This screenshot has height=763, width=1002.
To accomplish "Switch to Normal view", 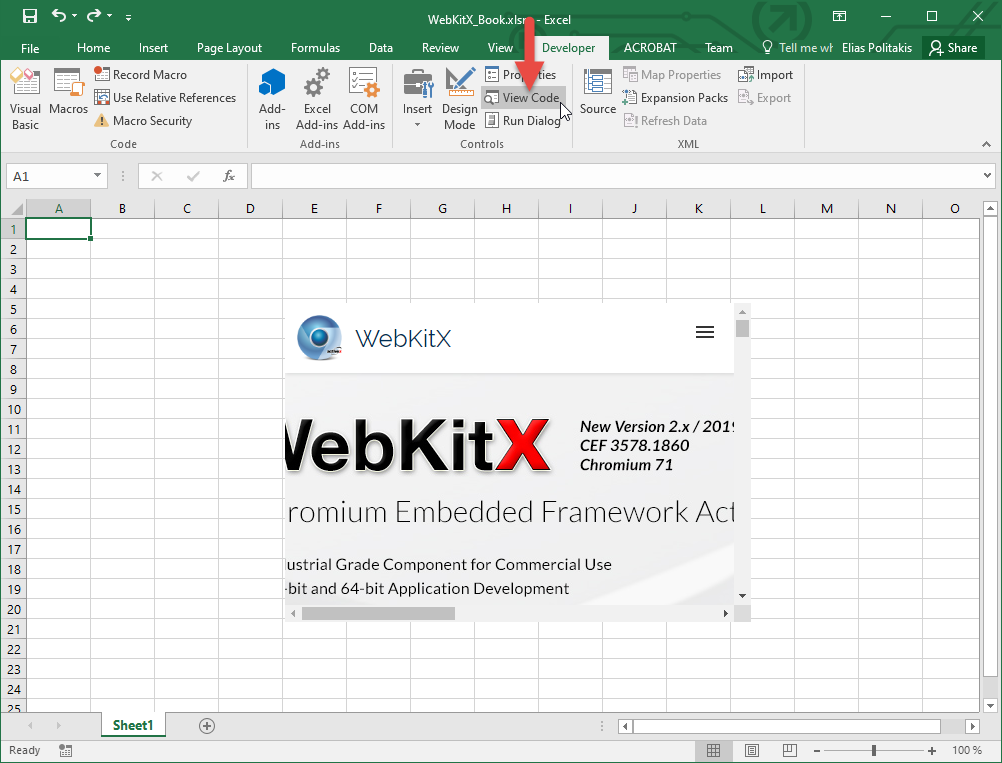I will 714,750.
